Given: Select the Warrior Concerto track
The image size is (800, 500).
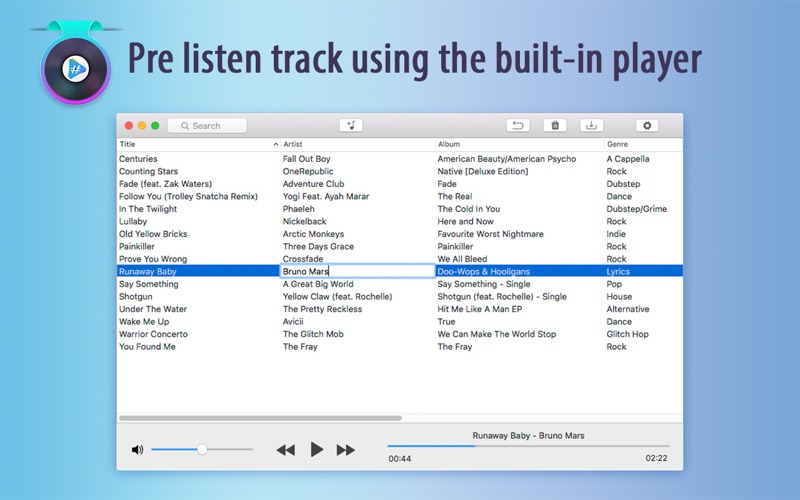Looking at the screenshot, I should pyautogui.click(x=153, y=334).
